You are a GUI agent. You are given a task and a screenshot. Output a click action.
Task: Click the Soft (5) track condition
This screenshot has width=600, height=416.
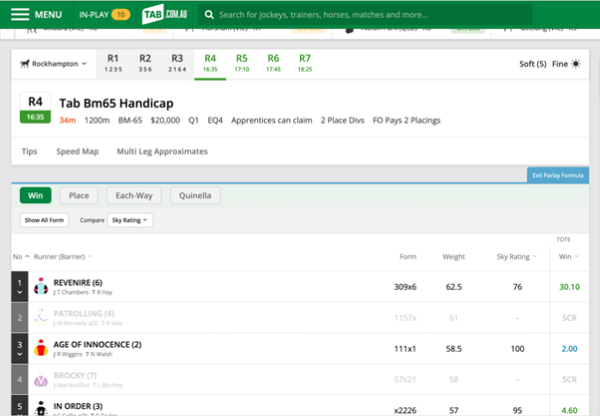point(532,64)
